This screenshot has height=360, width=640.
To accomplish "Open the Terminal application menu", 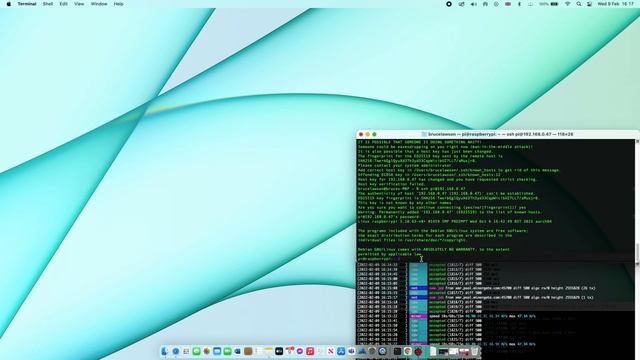I will click(x=27, y=4).
